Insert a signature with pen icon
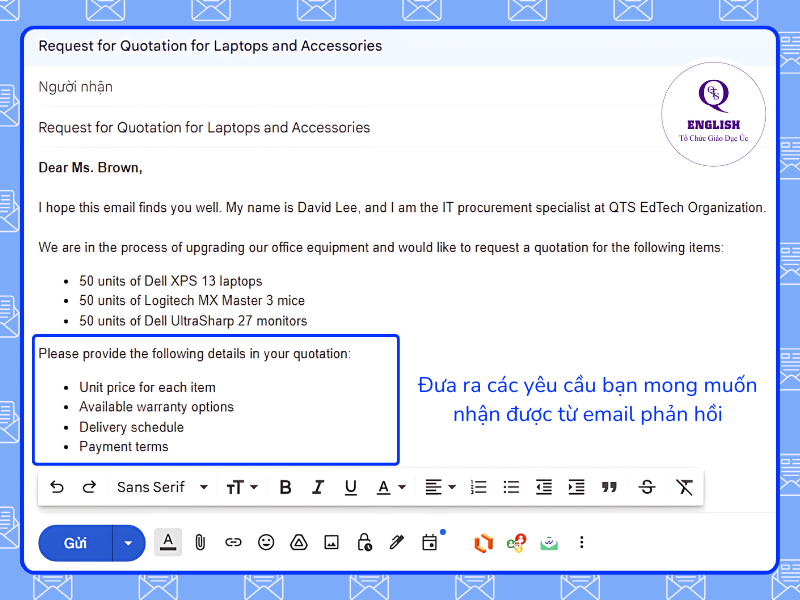The image size is (800, 600). [396, 542]
